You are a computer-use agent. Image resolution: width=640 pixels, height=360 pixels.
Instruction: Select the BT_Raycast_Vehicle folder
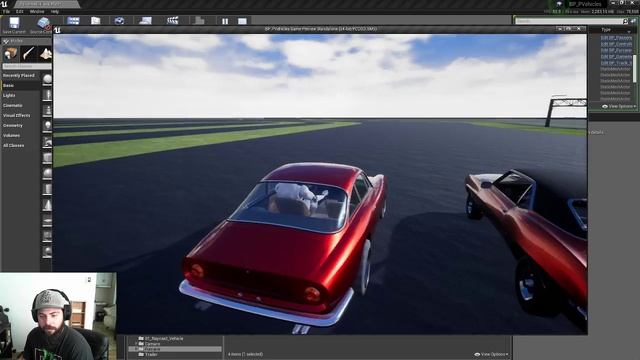164,339
